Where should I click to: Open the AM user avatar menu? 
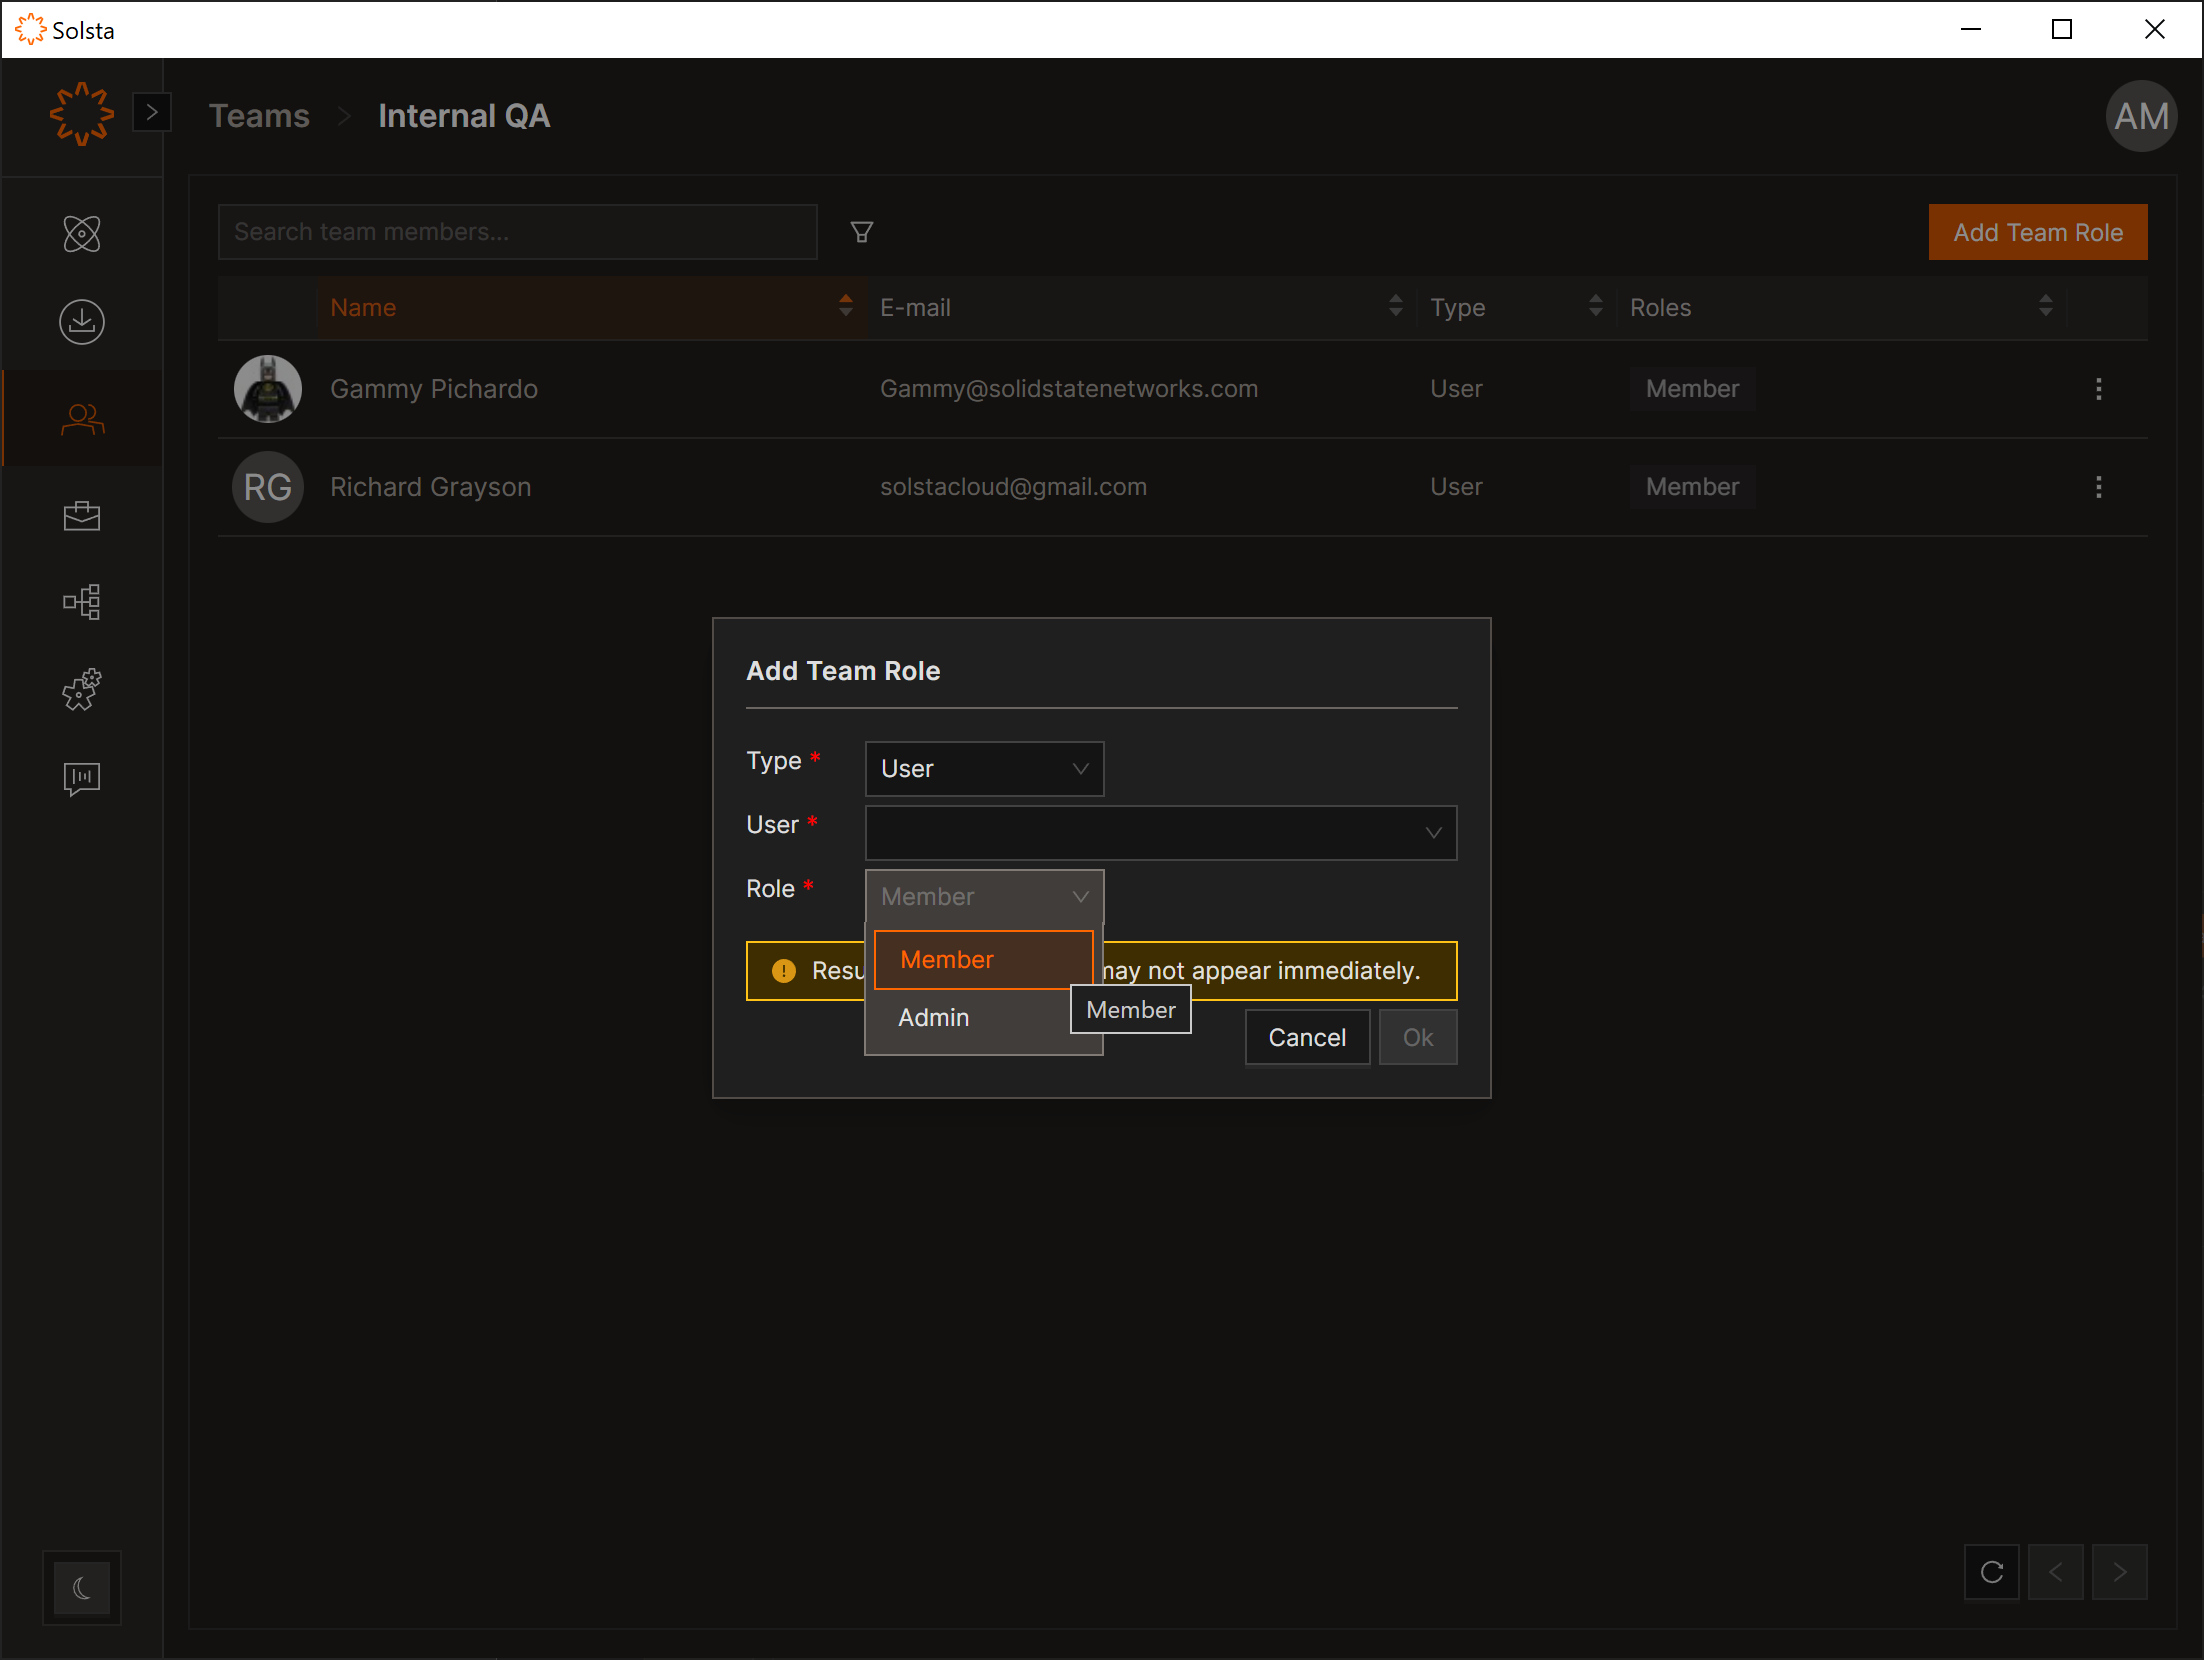tap(2141, 116)
